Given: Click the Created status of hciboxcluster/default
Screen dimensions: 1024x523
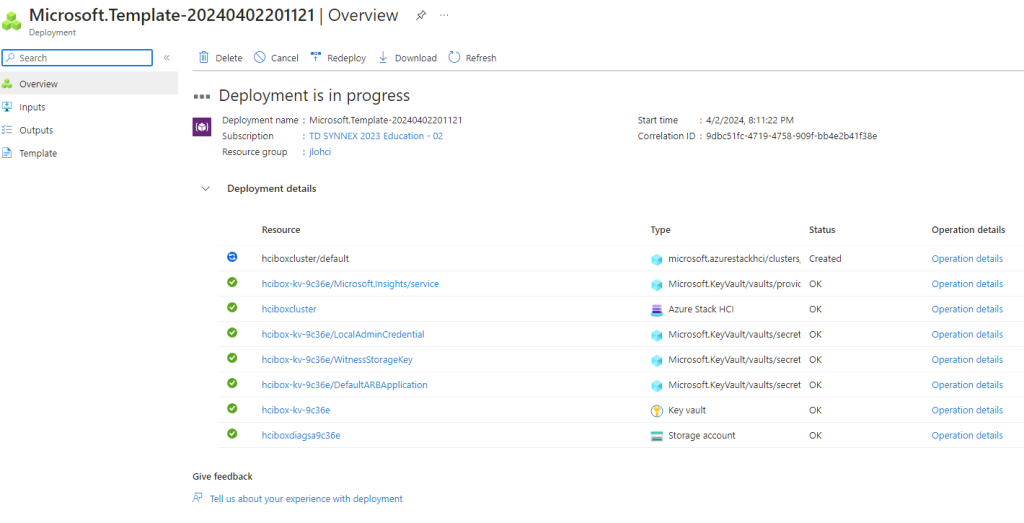Looking at the screenshot, I should (825, 259).
